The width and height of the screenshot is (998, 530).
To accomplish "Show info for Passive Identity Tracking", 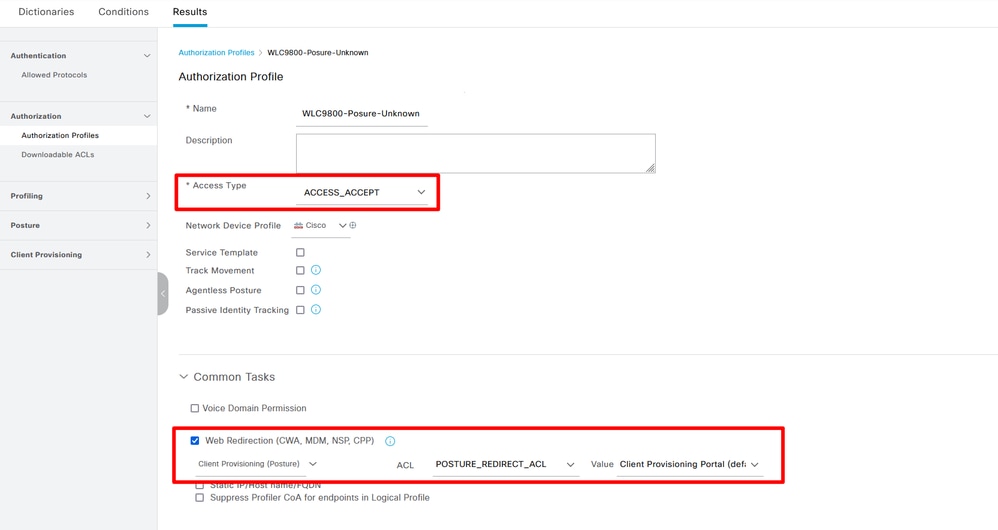I will click(316, 310).
